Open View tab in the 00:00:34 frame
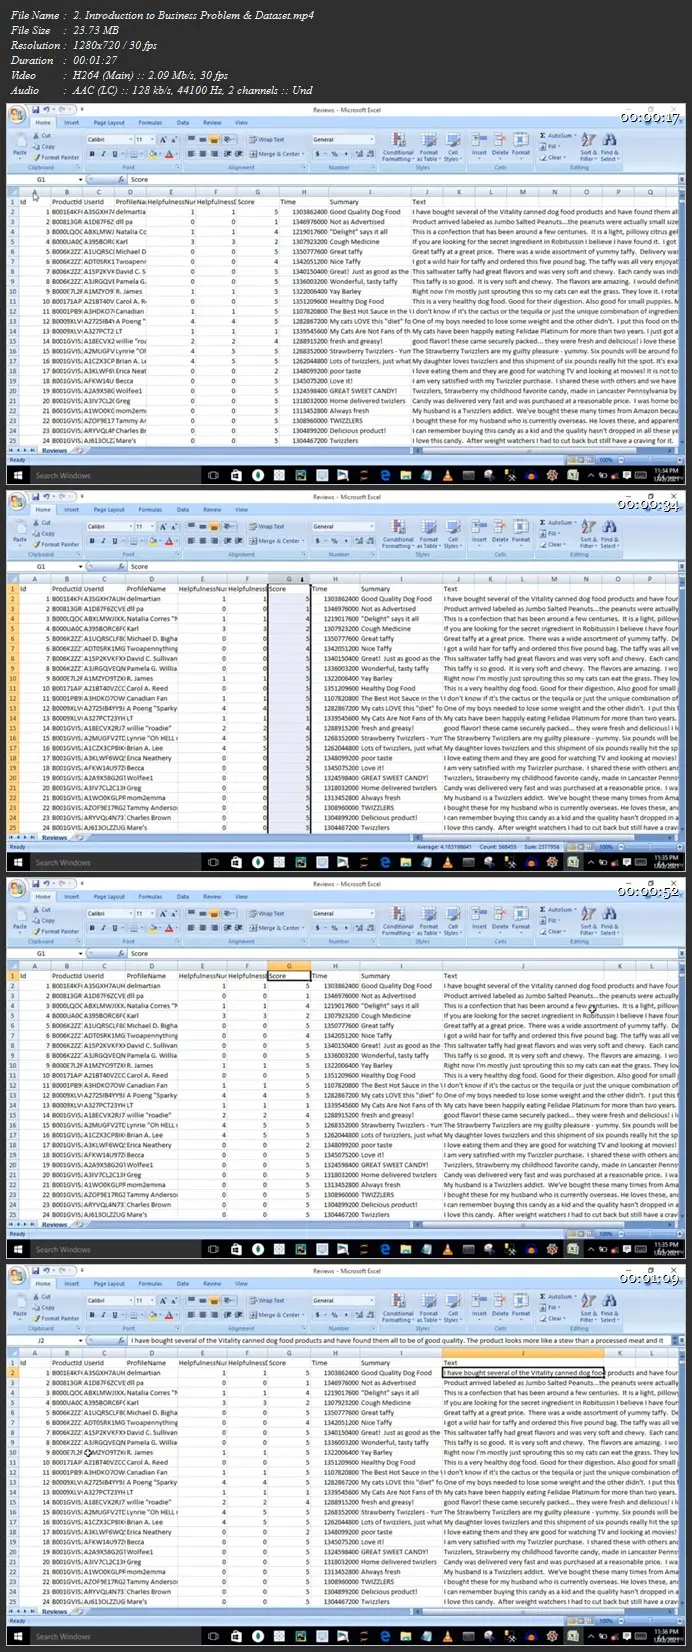This screenshot has height=1652, width=692. tap(241, 509)
